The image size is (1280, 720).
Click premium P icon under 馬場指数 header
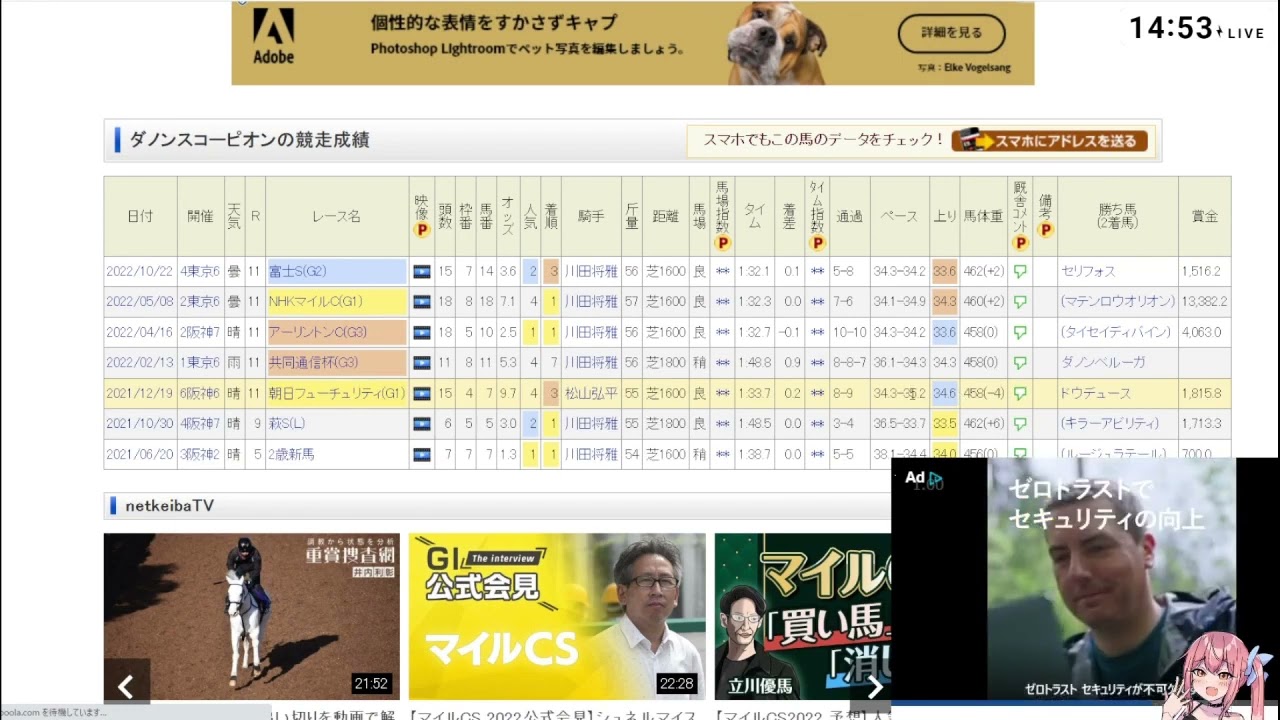(722, 243)
